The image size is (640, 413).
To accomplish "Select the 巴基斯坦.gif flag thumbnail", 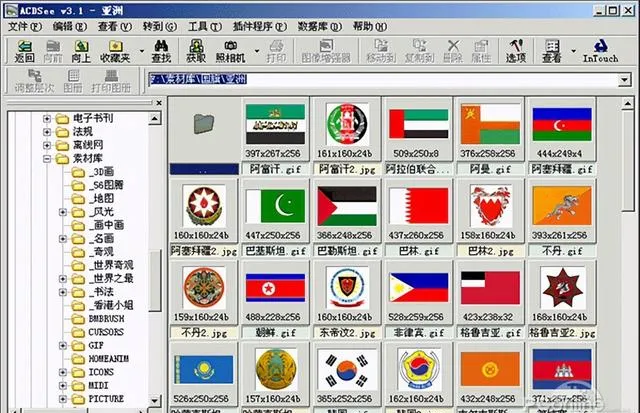I will click(276, 206).
